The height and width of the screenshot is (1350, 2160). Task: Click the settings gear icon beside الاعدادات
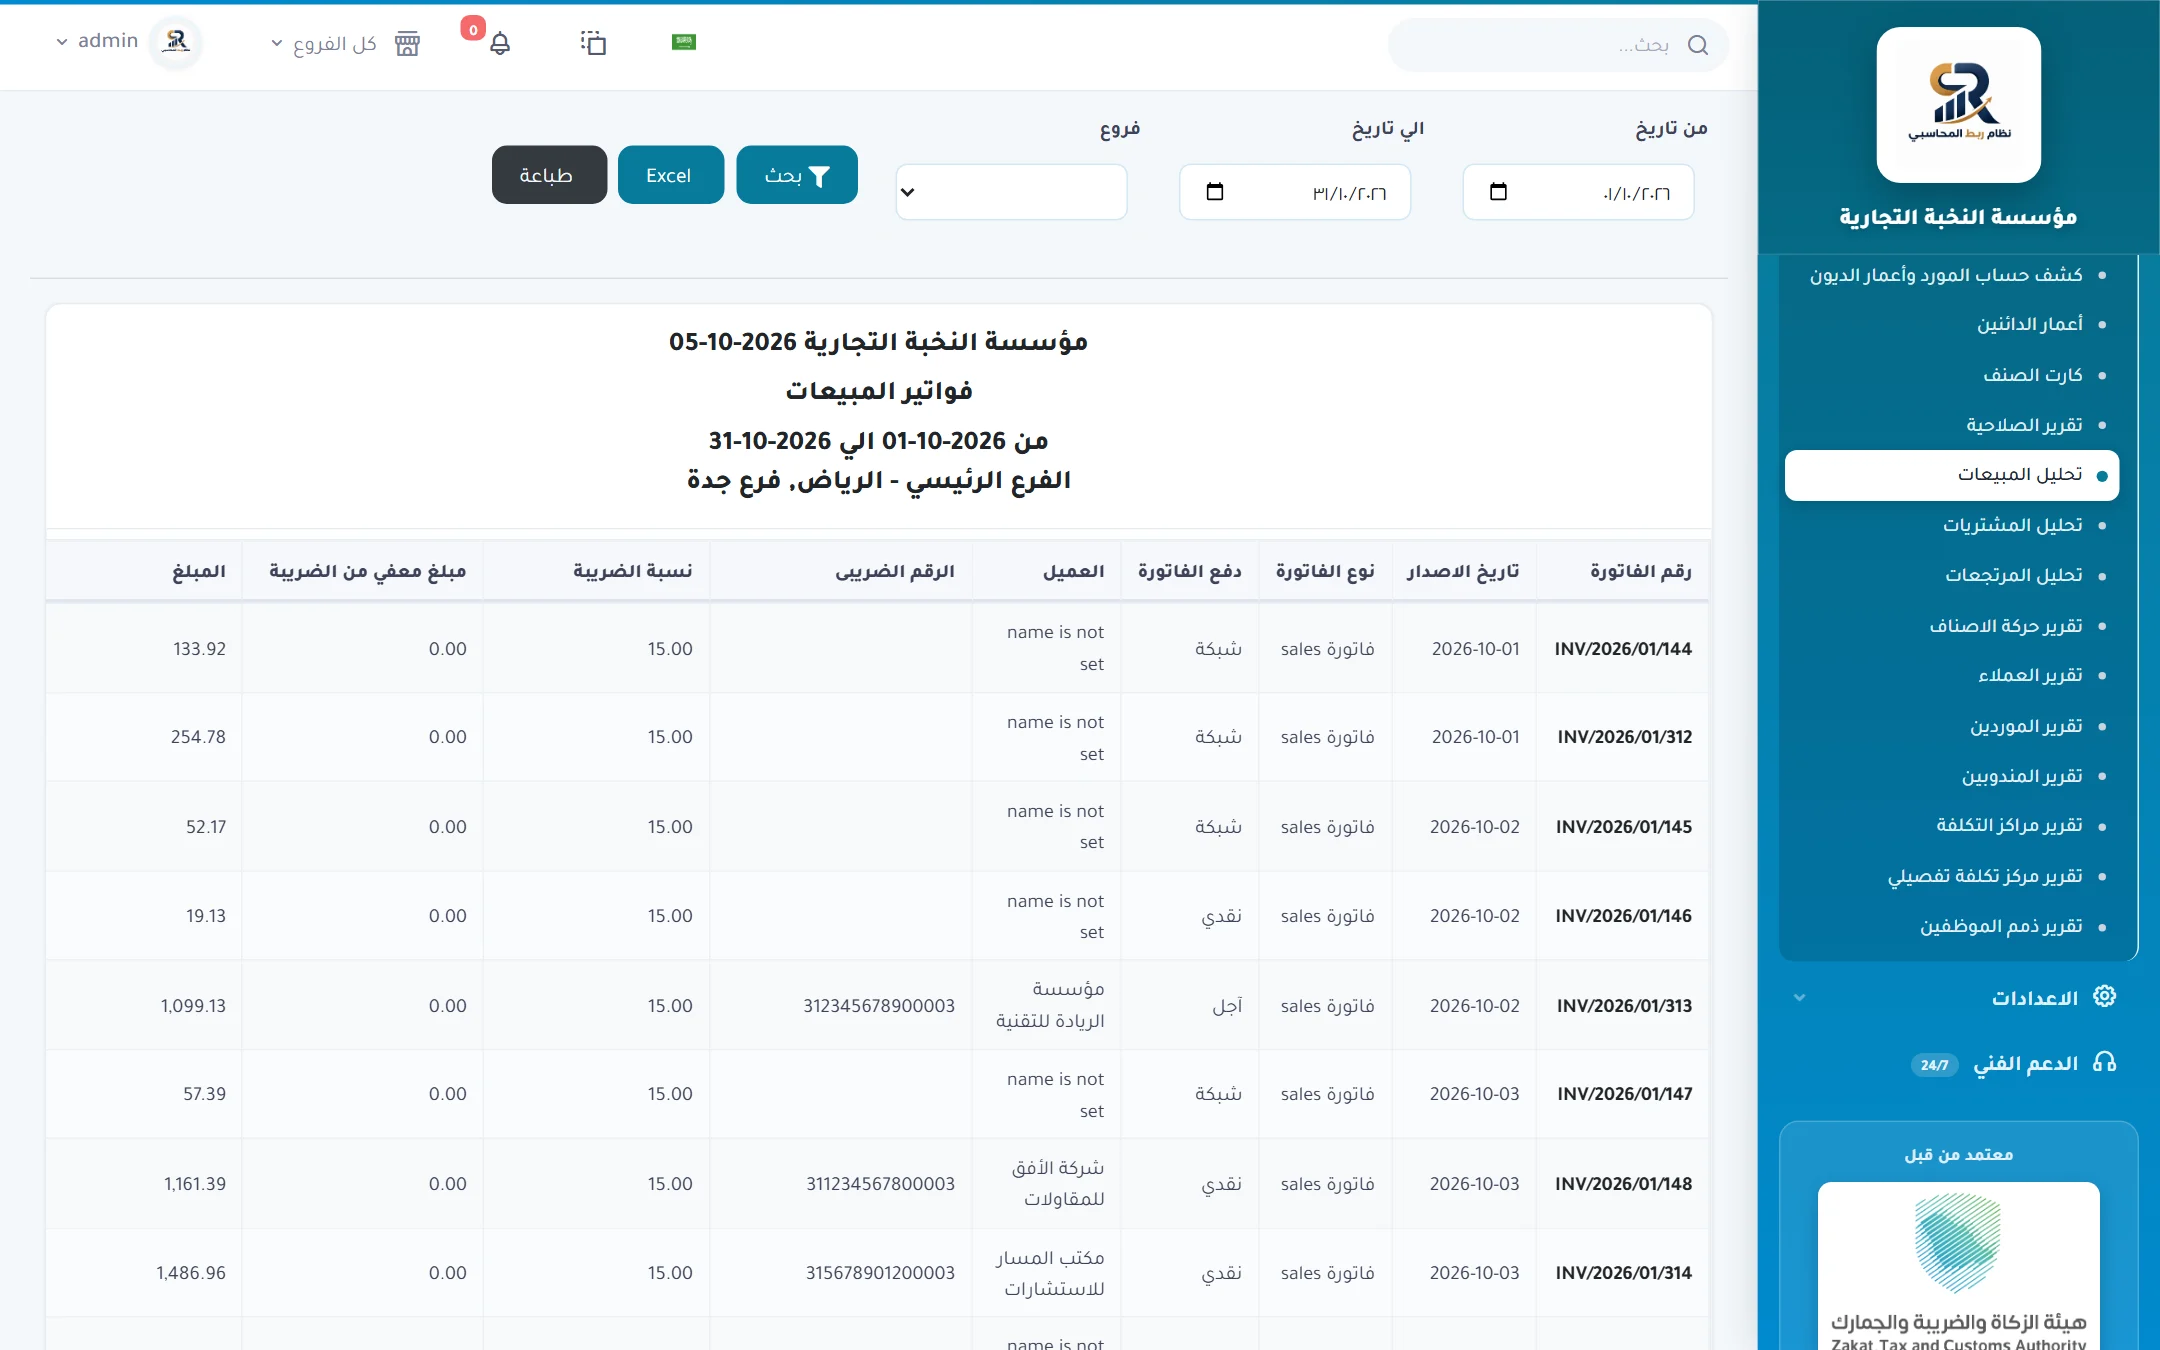[x=2104, y=997]
